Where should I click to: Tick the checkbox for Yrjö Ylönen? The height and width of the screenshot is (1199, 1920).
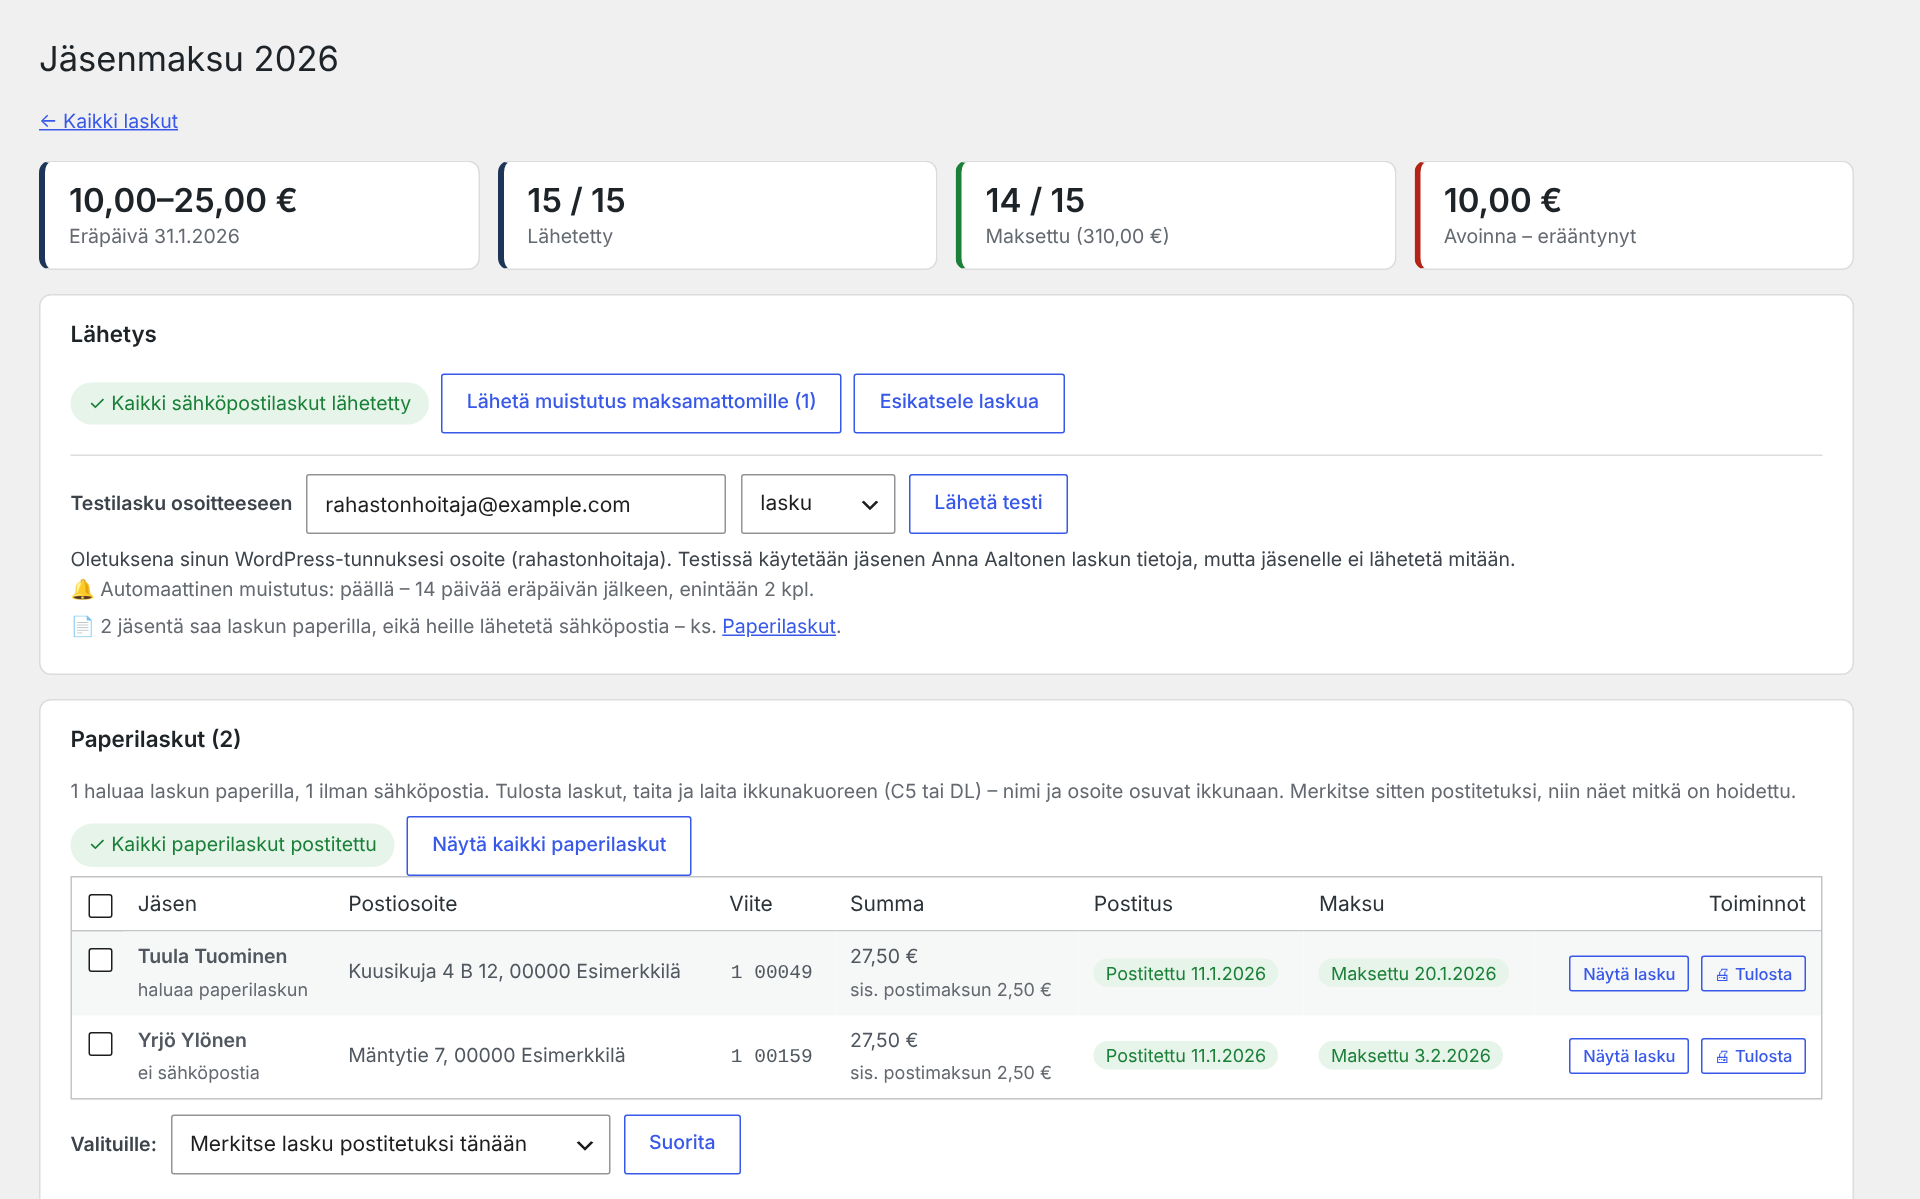(x=101, y=1044)
